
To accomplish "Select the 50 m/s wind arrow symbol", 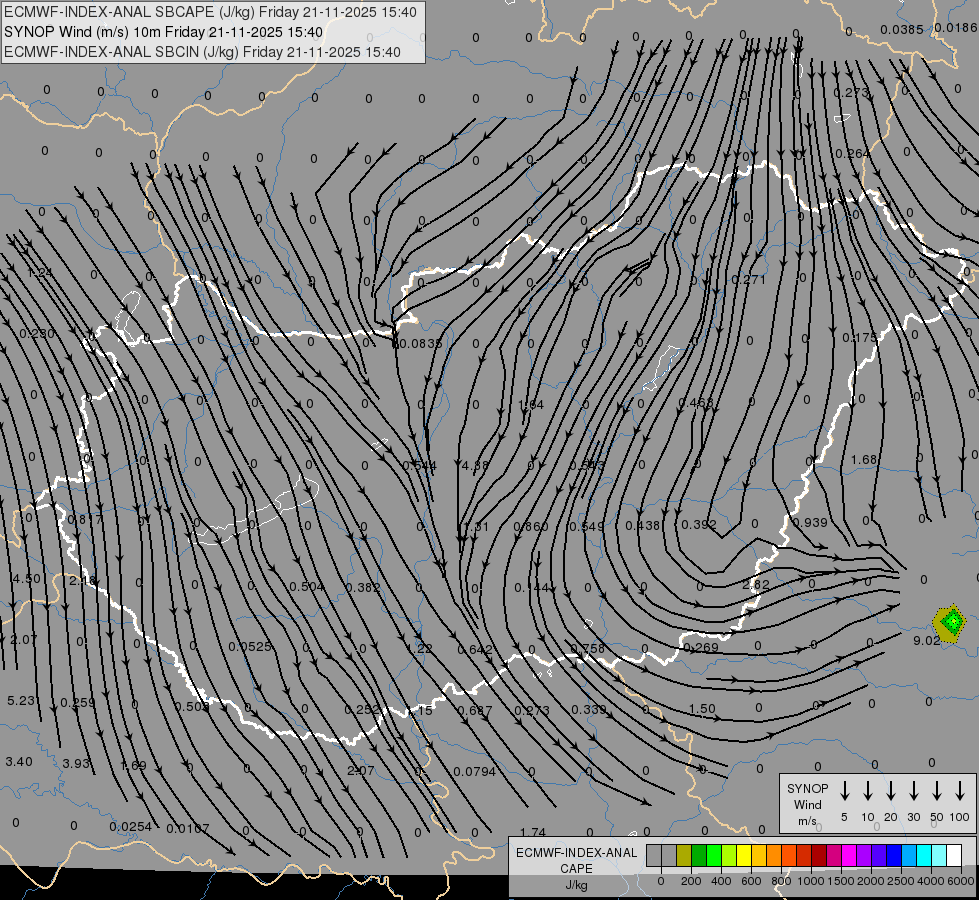I will (937, 791).
